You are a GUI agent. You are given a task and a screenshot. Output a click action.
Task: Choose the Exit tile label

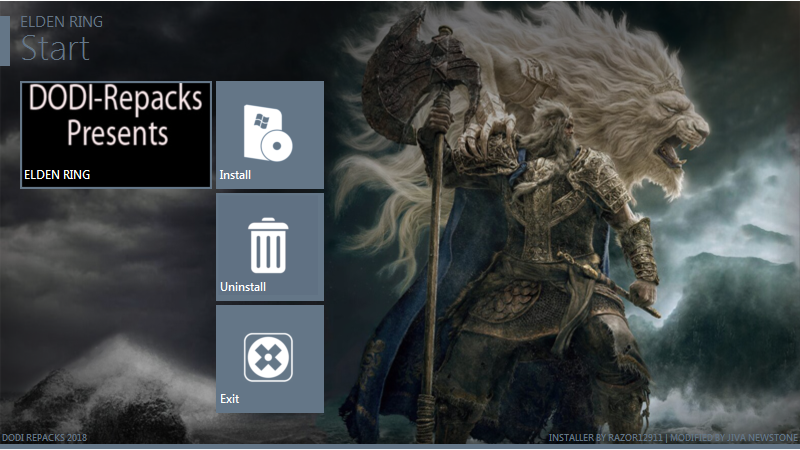(230, 398)
